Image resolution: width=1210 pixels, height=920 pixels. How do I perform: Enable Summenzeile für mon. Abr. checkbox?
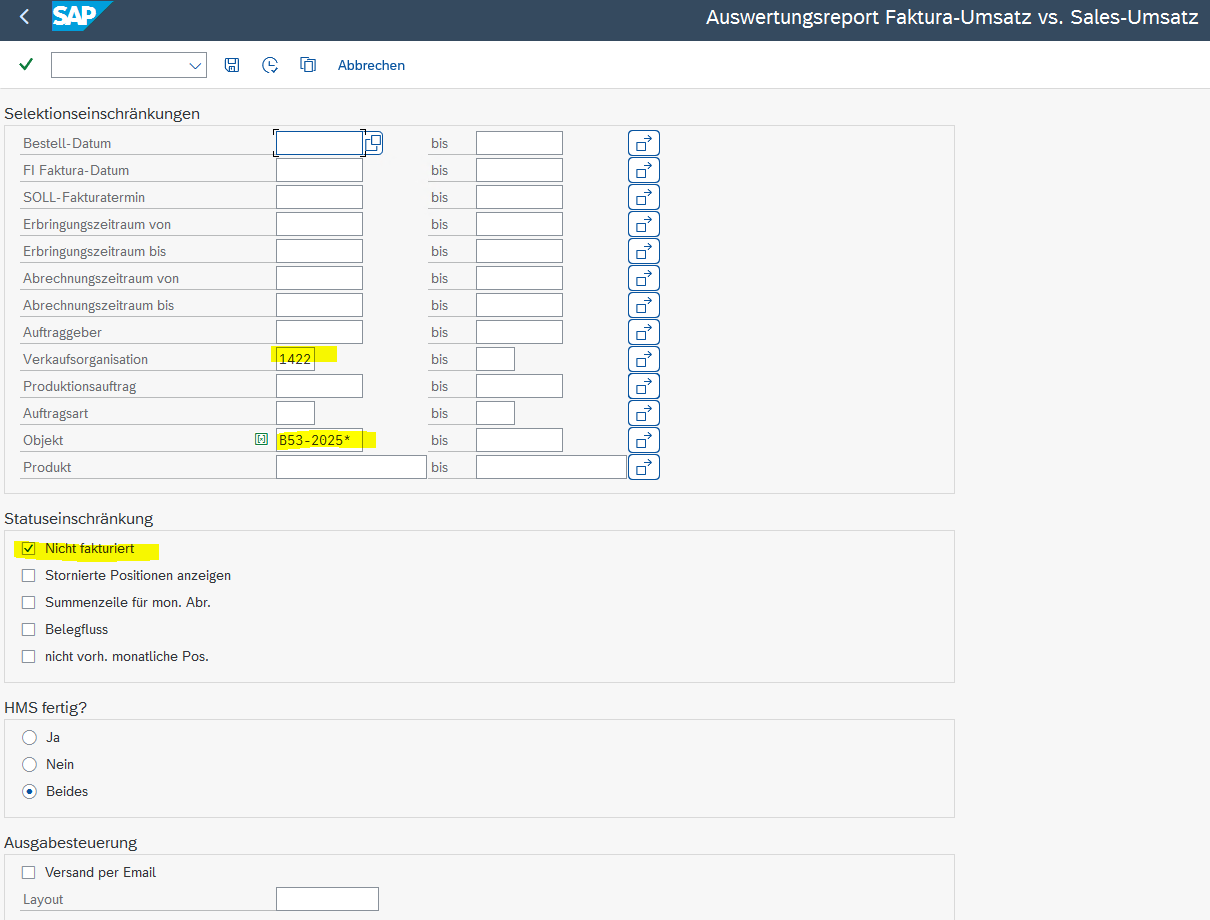[x=28, y=602]
